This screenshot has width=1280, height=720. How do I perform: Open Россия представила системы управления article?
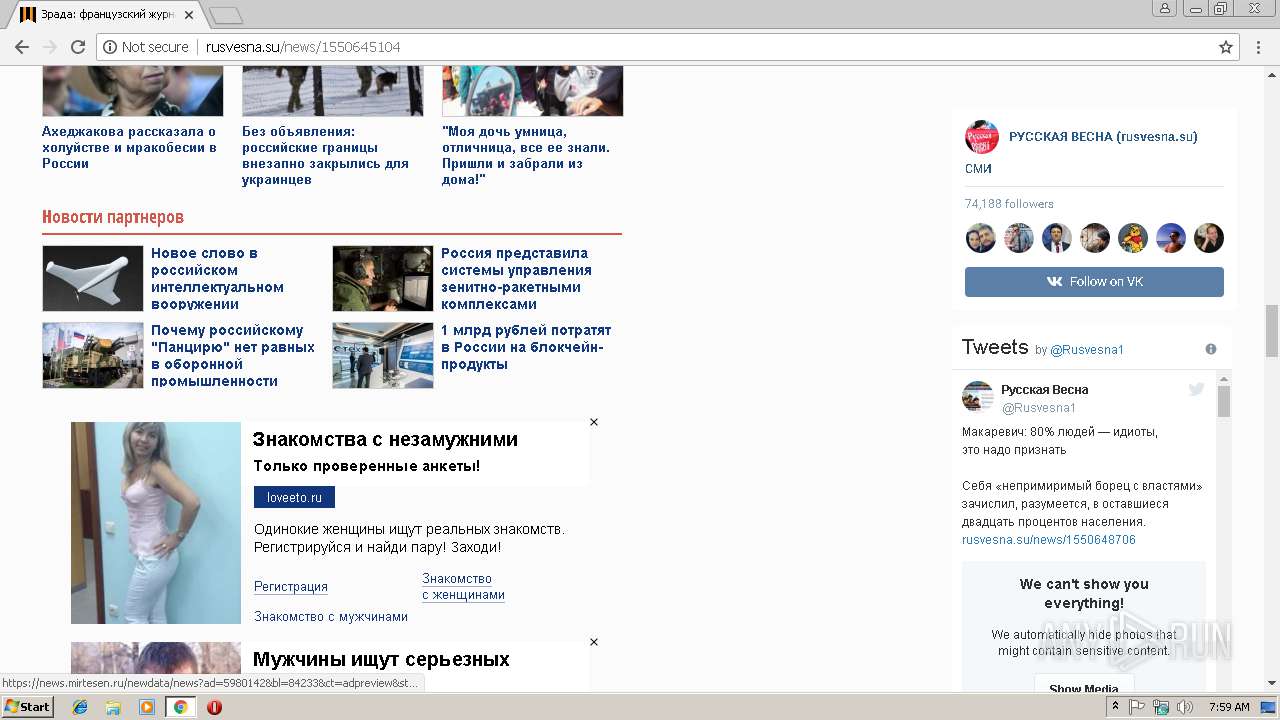(x=516, y=279)
